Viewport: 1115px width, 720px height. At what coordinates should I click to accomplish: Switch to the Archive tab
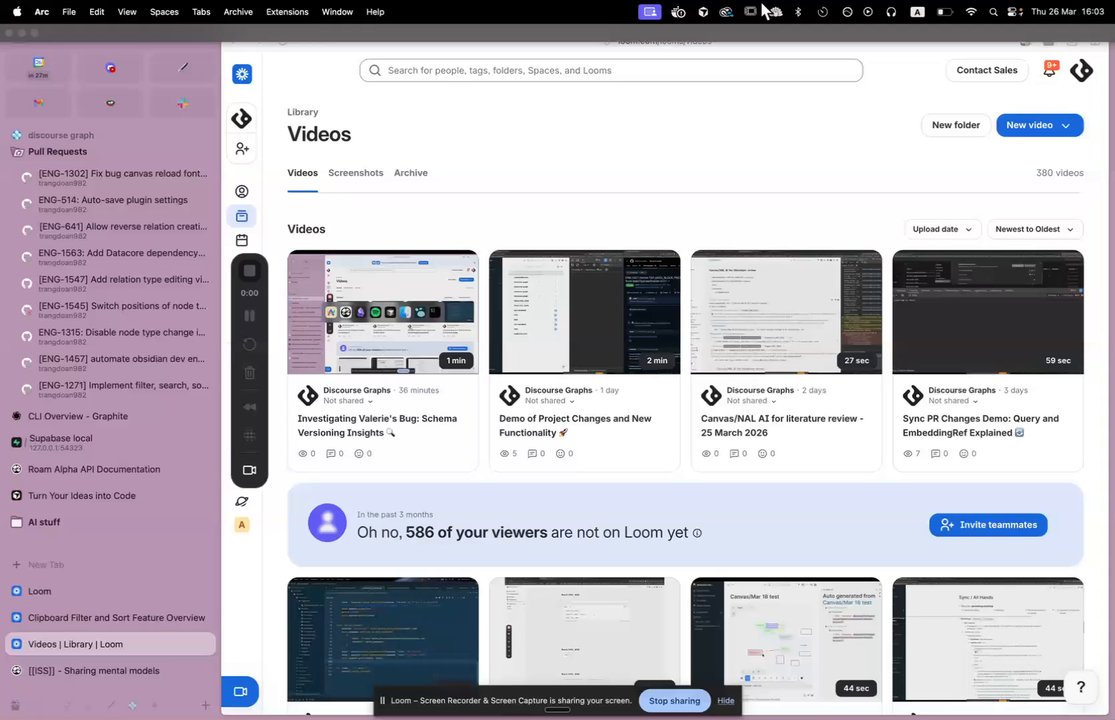410,173
